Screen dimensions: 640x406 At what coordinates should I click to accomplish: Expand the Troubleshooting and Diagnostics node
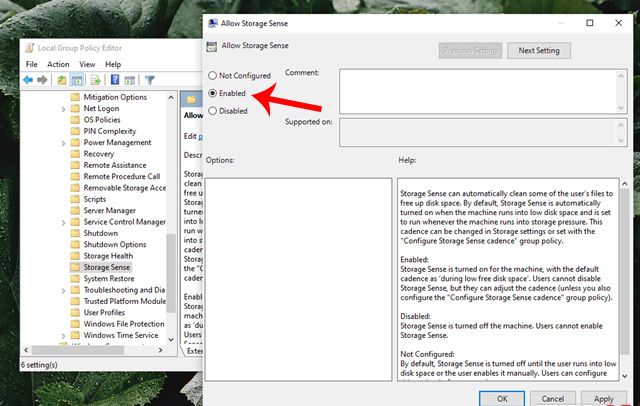pos(63,291)
